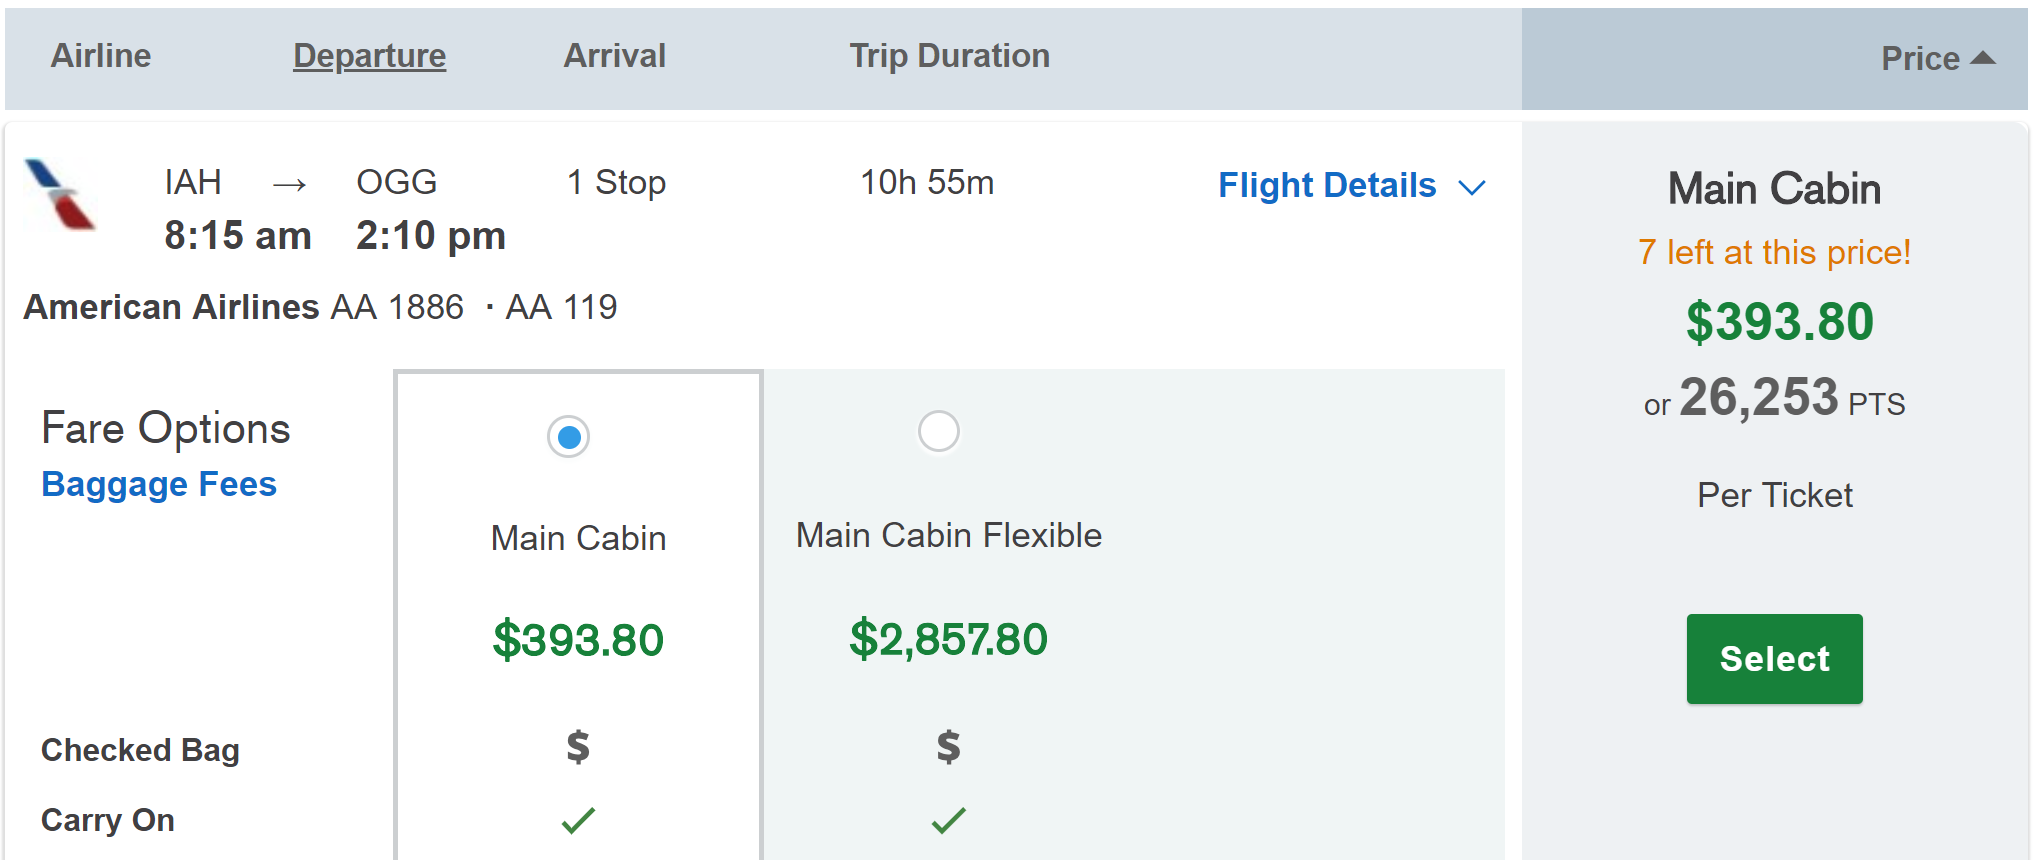Click the Arrival column header
Screen dimensions: 2041x860
tap(614, 56)
